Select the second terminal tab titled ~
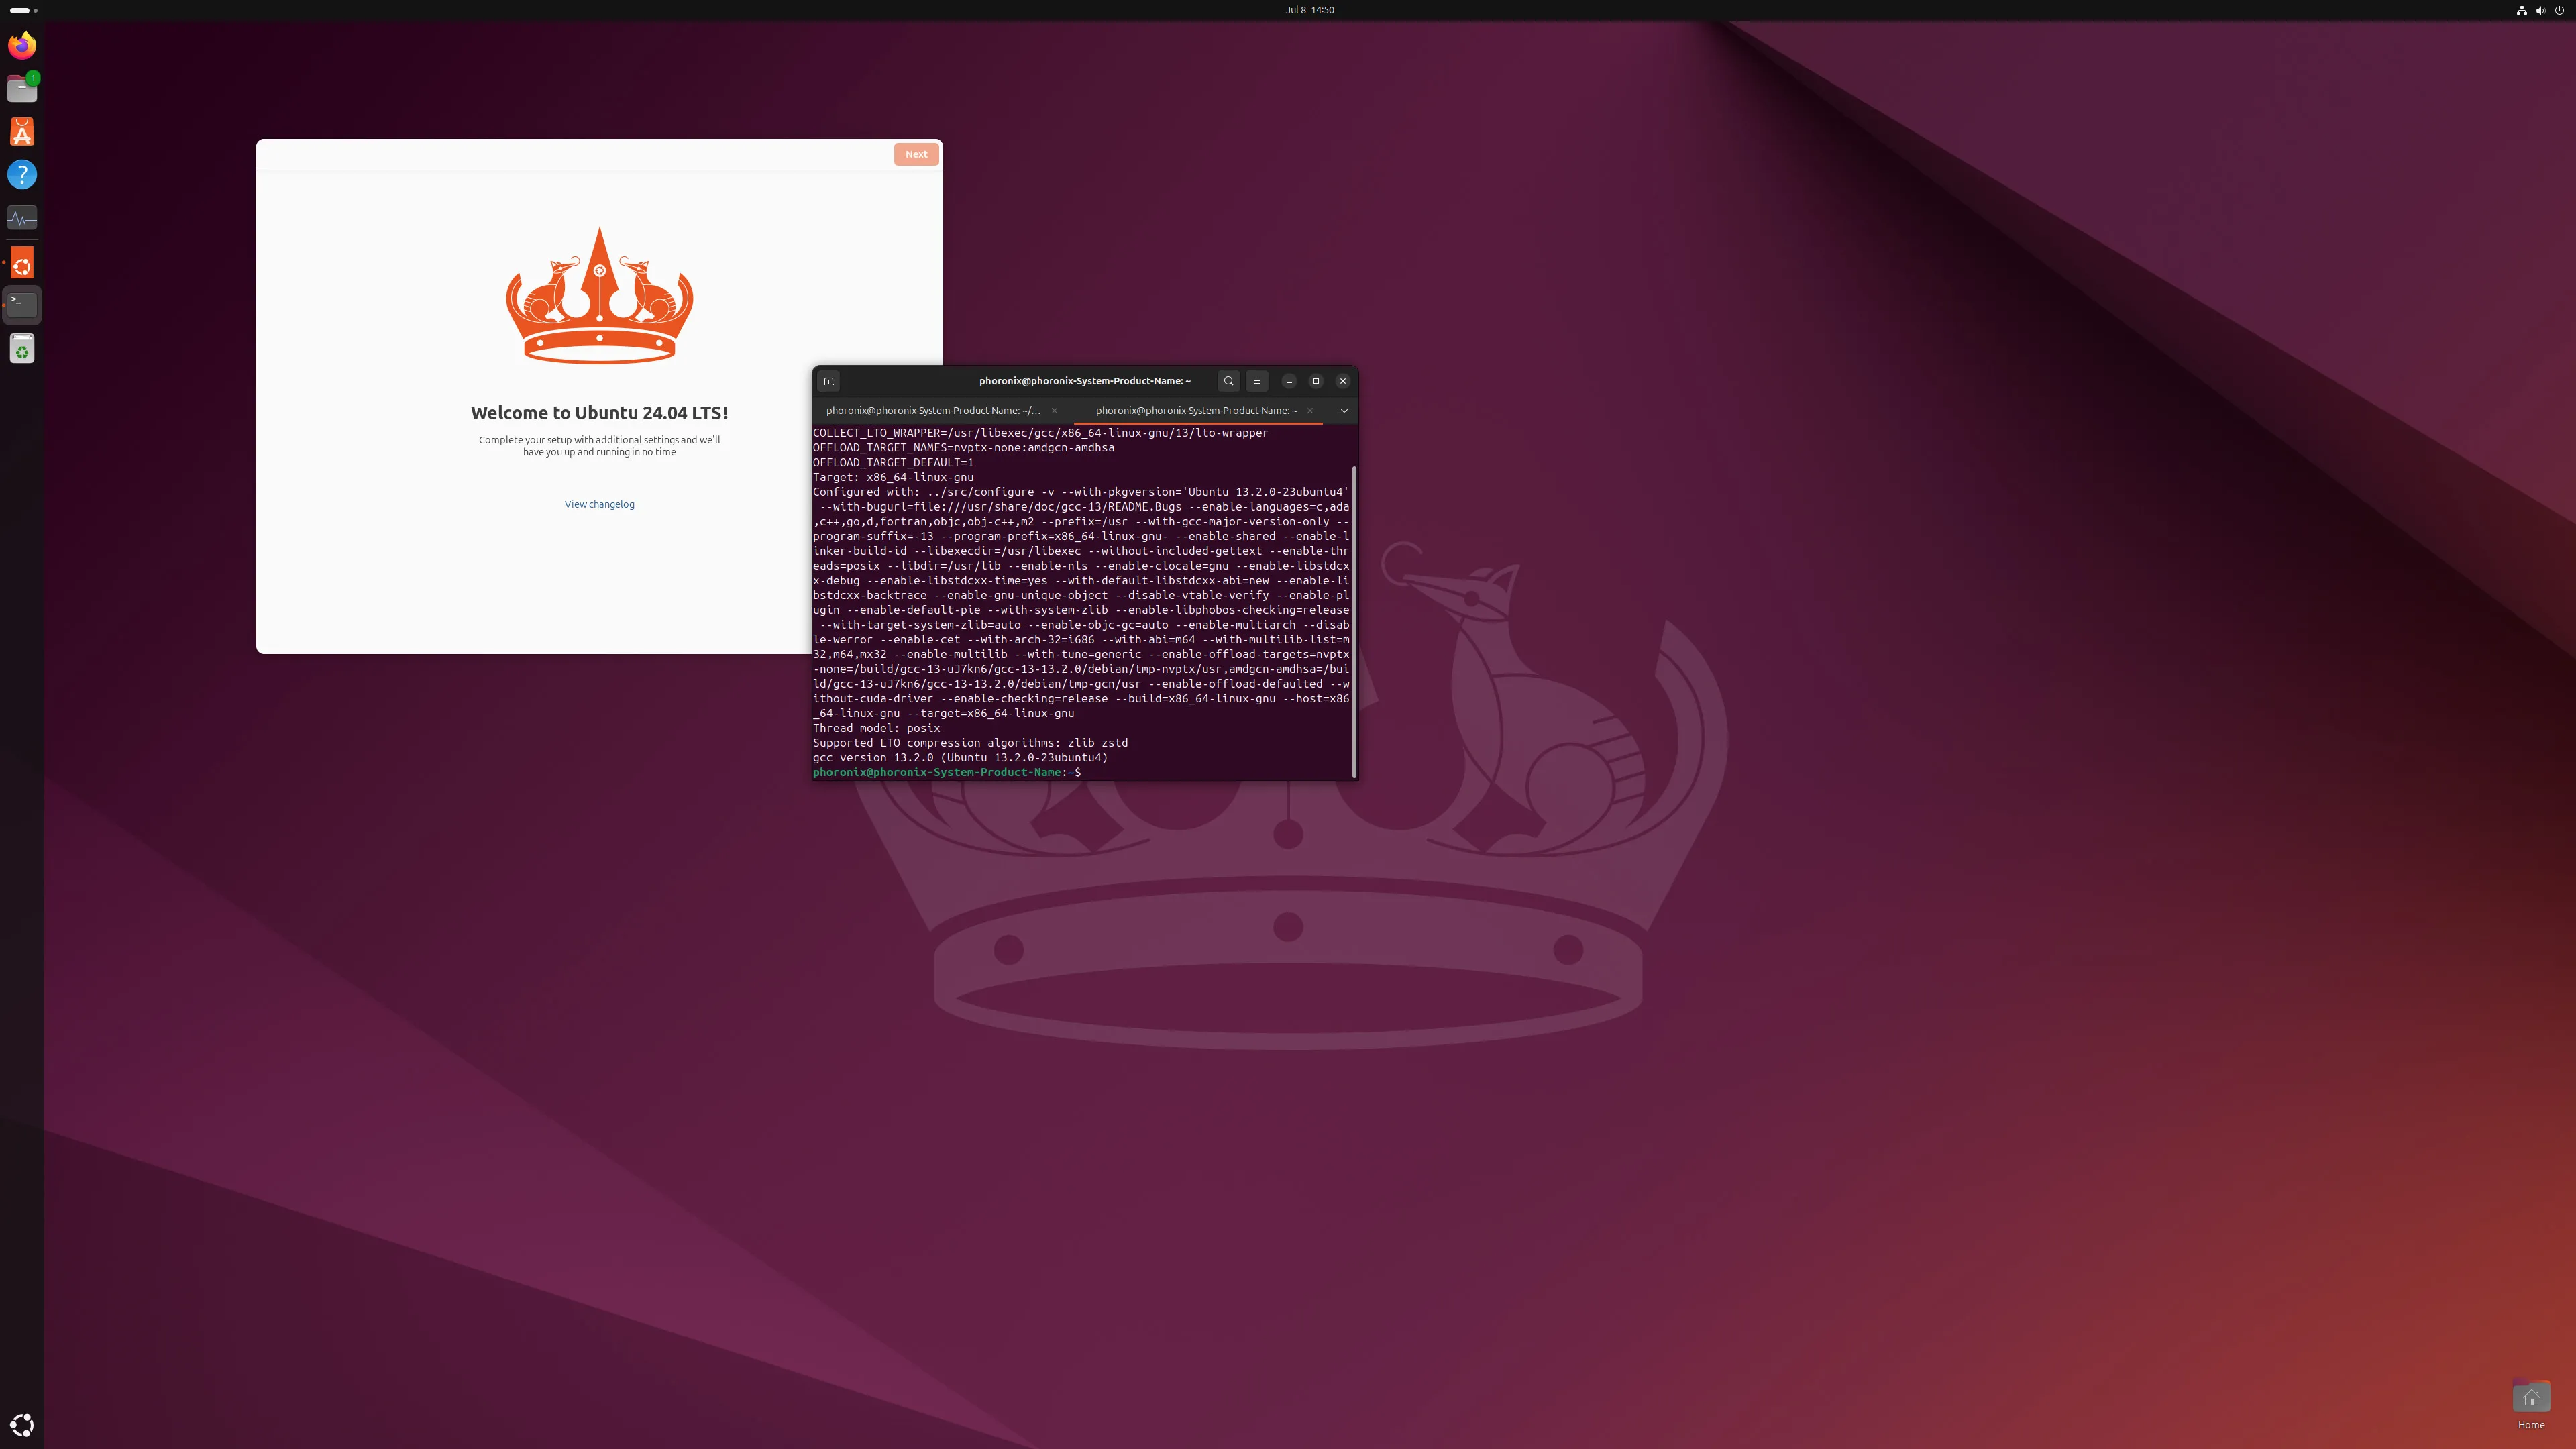2576x1449 pixels. (x=1196, y=411)
